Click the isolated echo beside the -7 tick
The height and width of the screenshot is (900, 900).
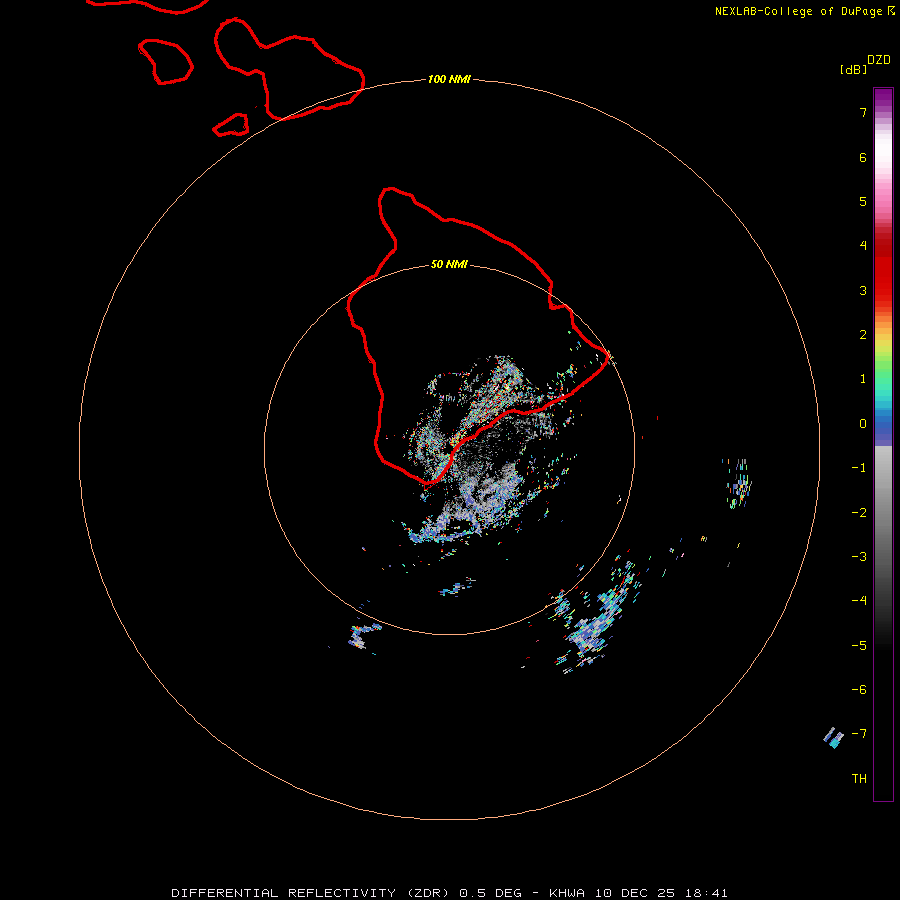[833, 738]
